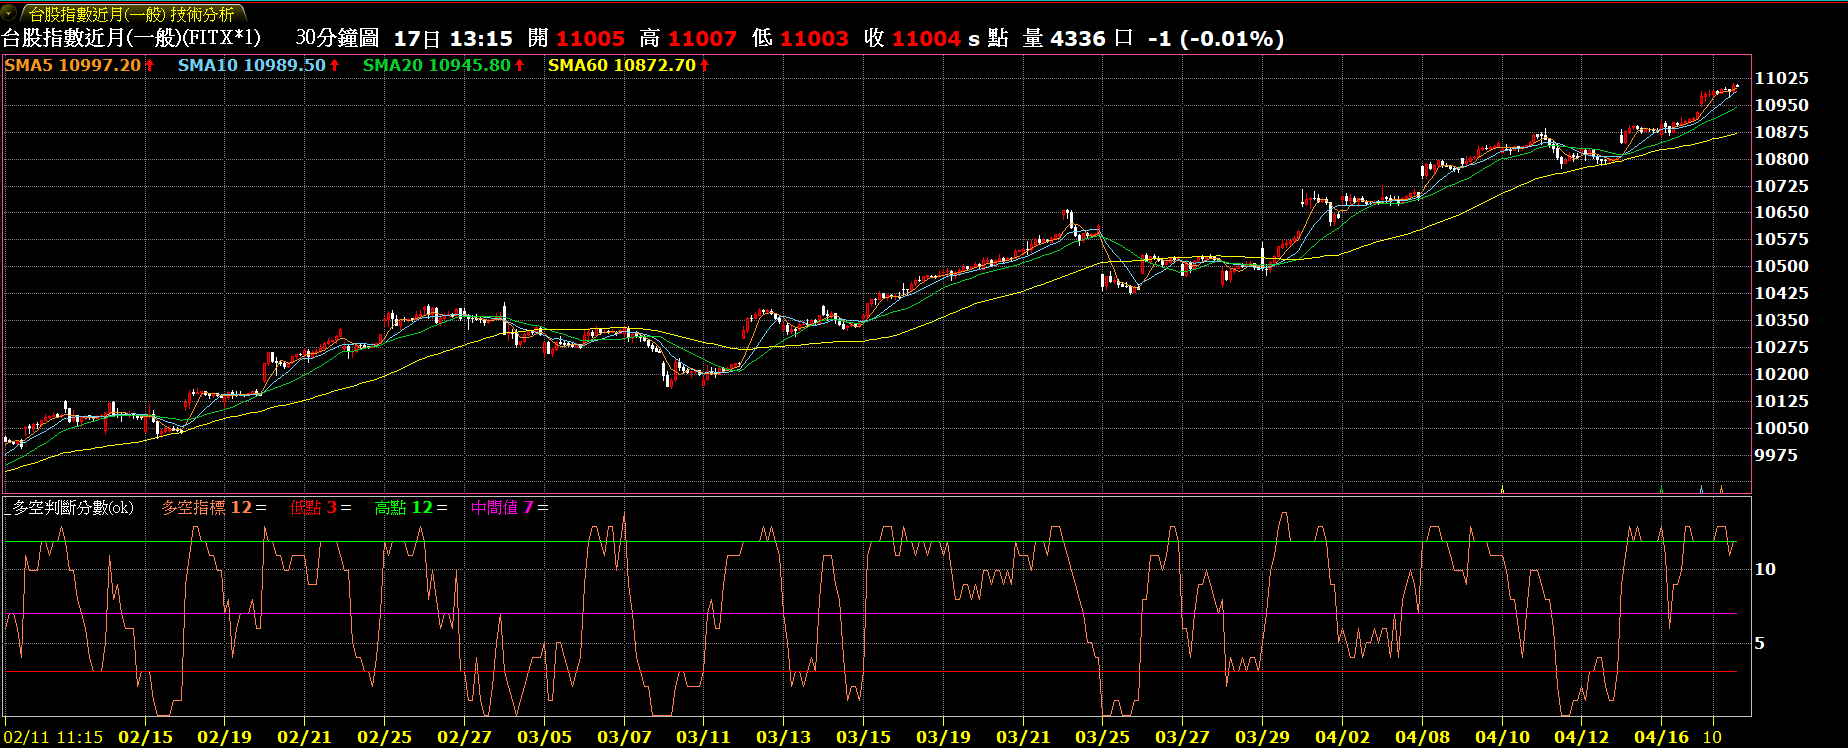
Task: Select the orange SMA5 indicator label
Action: (72, 65)
